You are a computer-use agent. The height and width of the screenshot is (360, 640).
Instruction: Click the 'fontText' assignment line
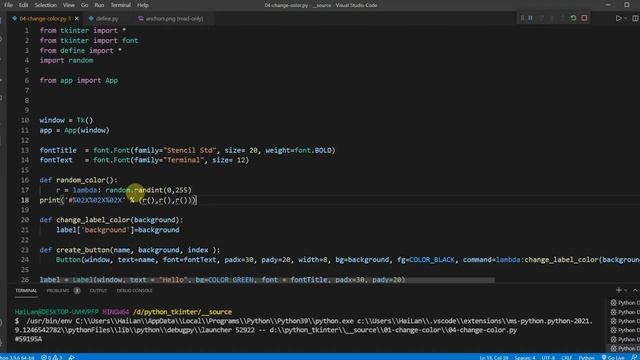point(144,160)
